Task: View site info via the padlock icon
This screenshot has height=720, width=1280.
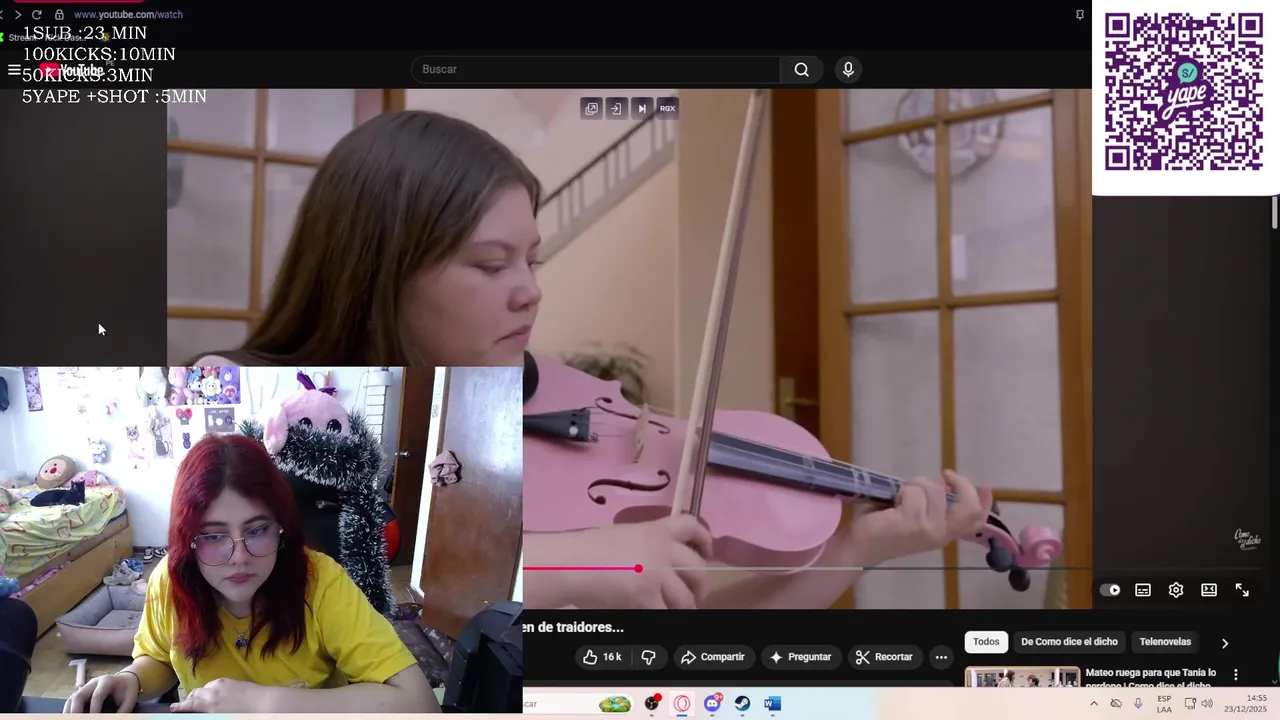Action: (59, 15)
